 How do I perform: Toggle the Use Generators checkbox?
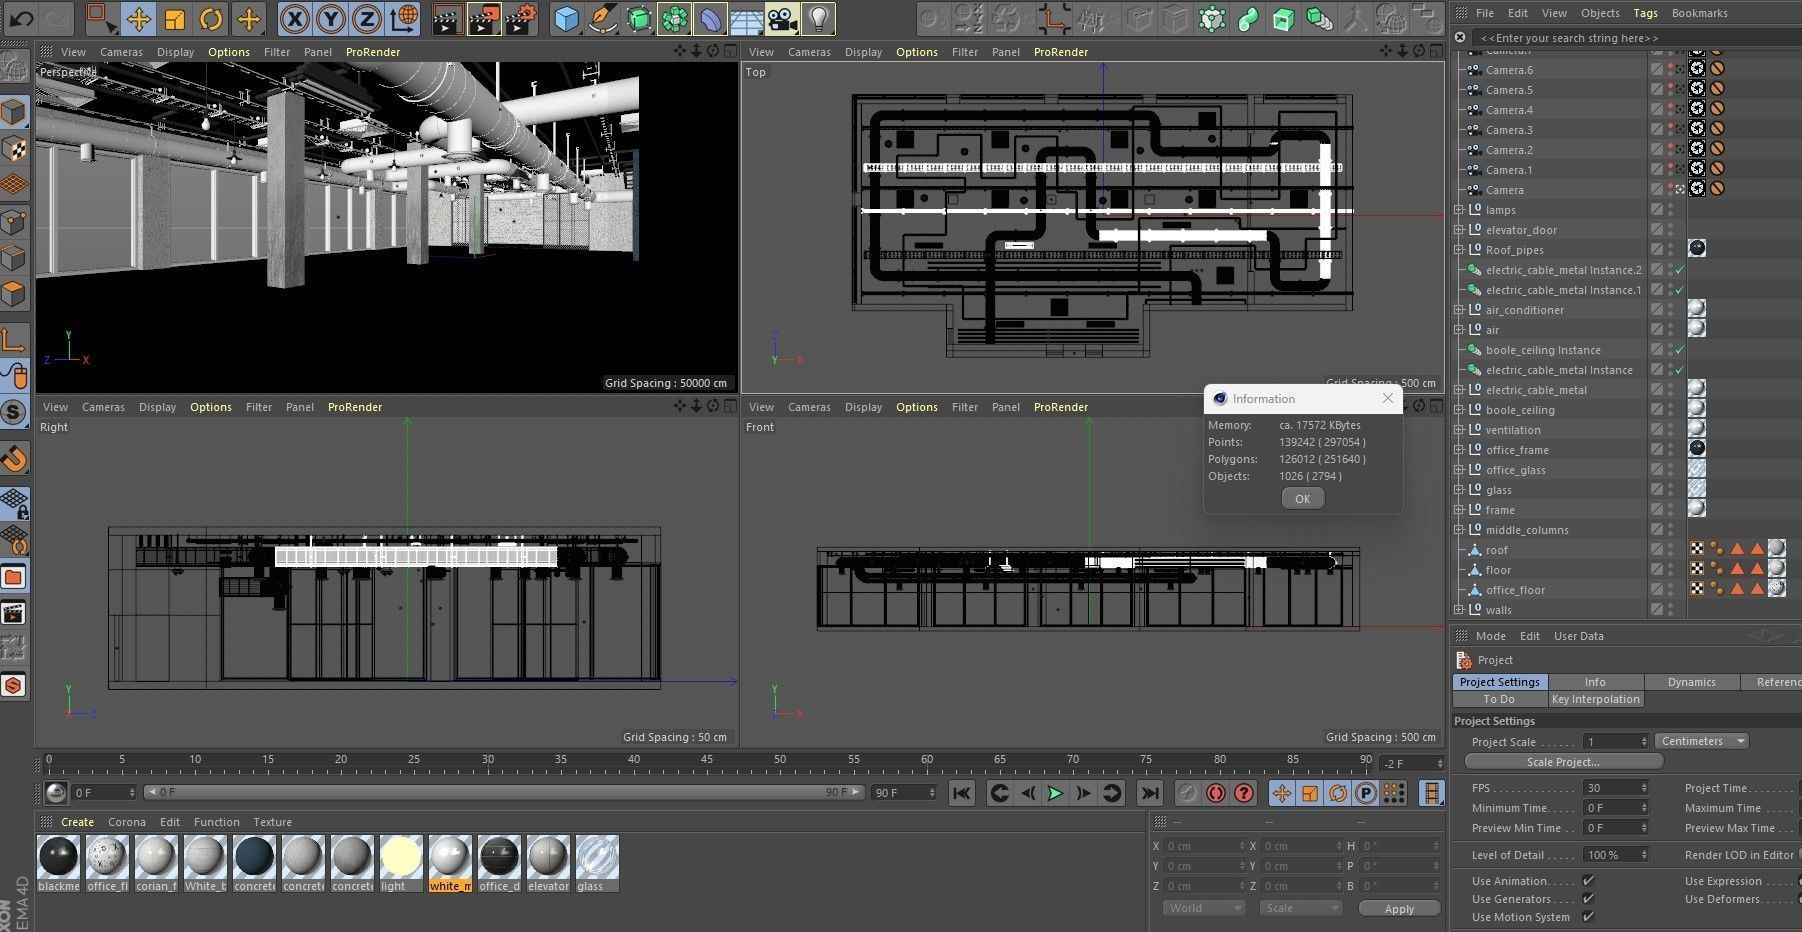pyautogui.click(x=1588, y=898)
